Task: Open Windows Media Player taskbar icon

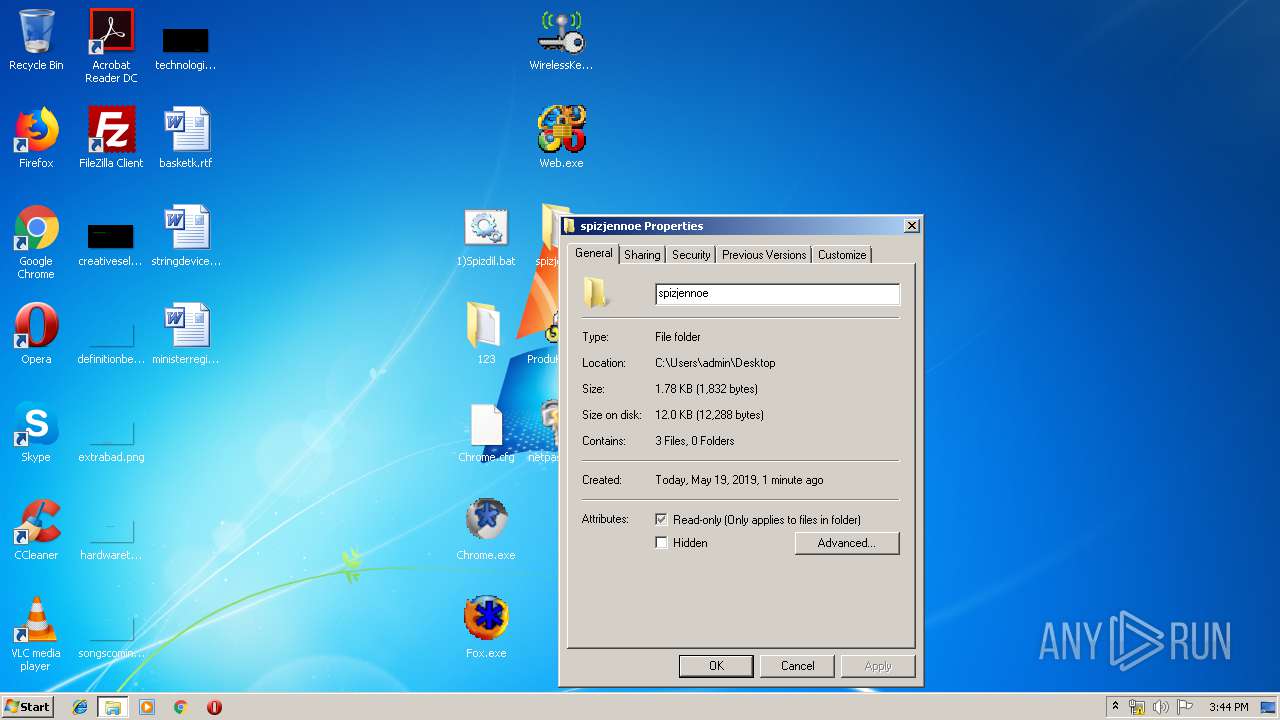Action: (x=147, y=707)
